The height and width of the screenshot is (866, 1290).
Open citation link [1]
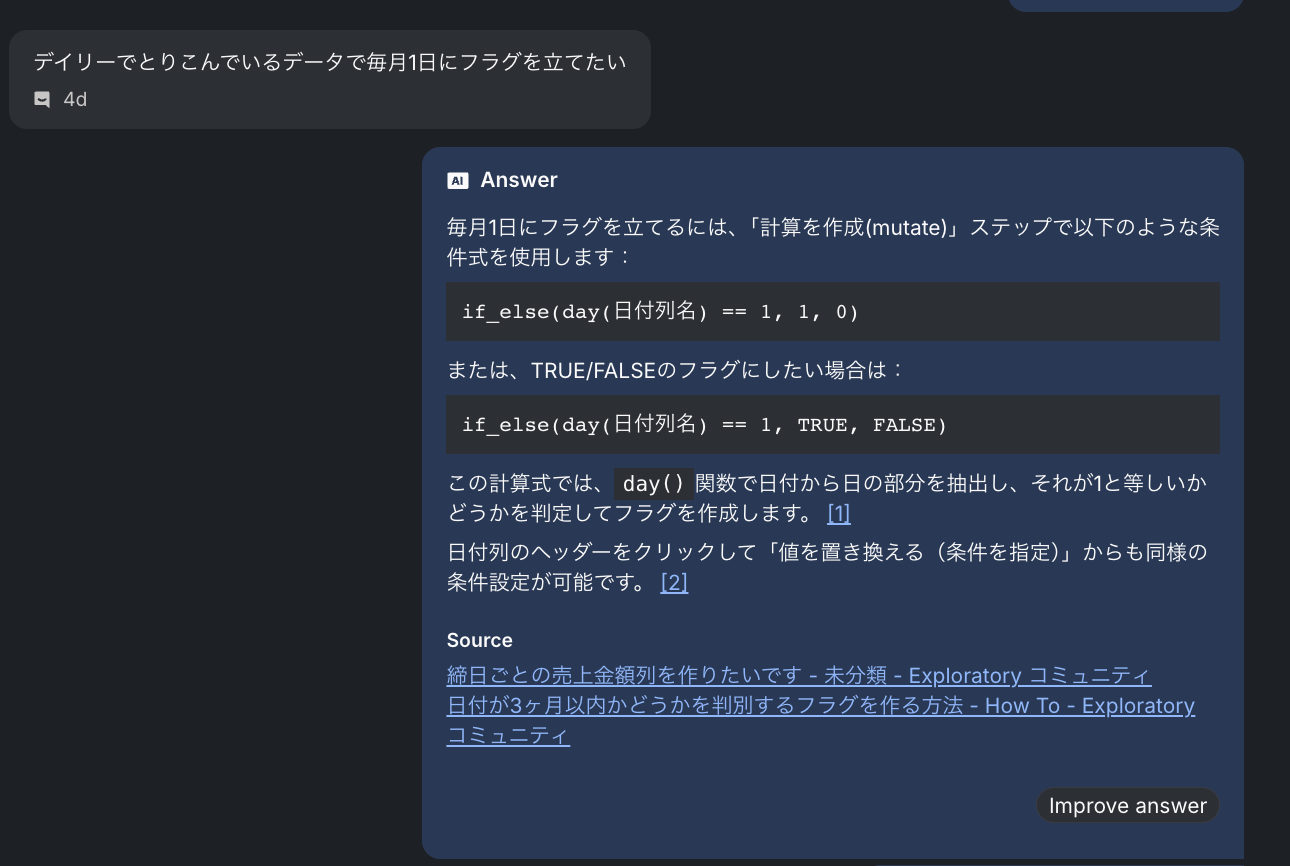839,514
